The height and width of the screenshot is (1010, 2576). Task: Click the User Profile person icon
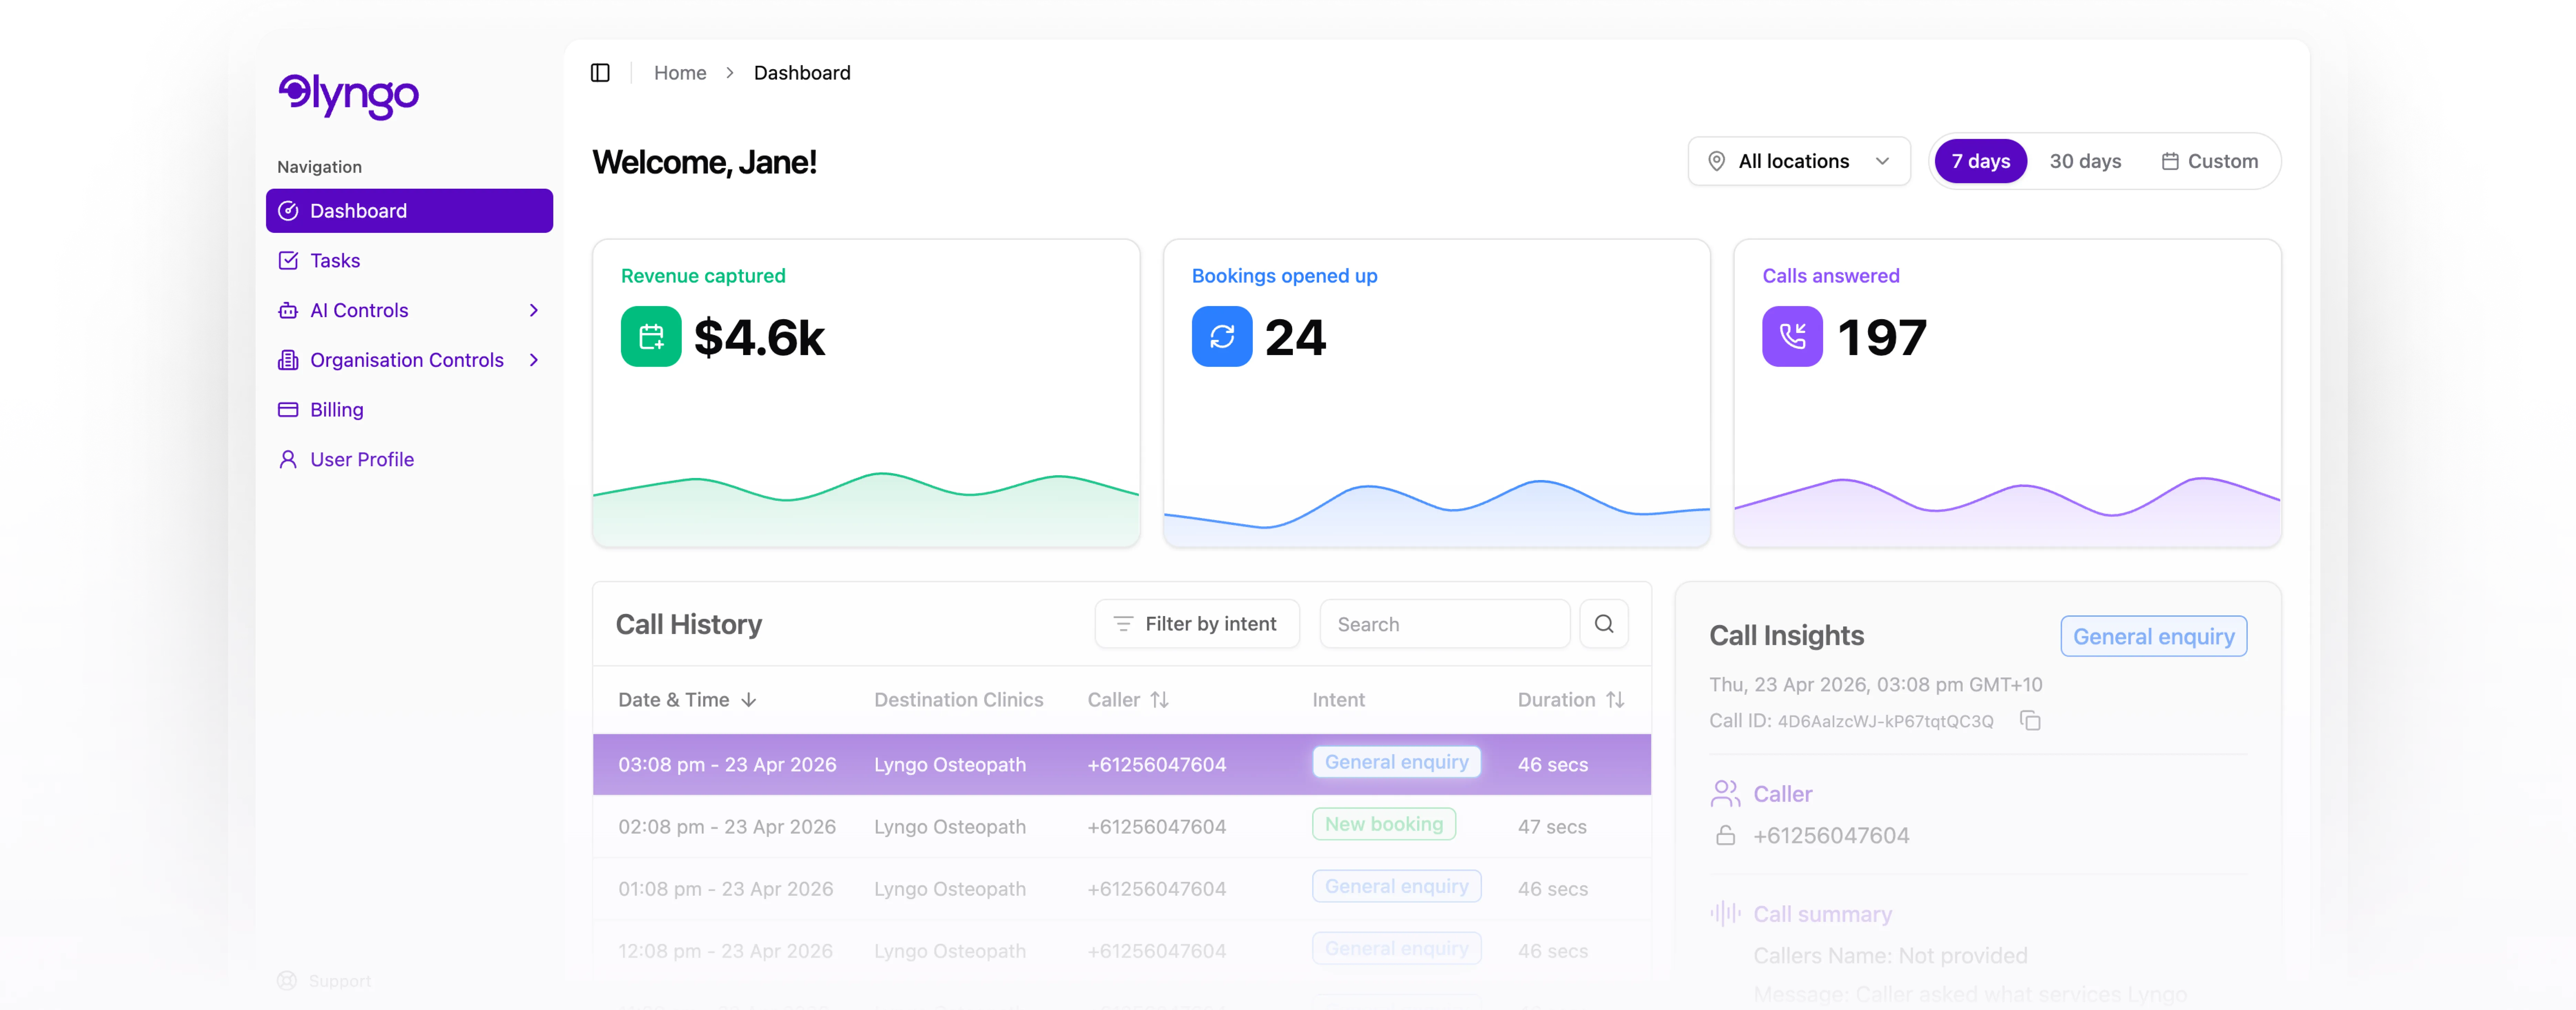click(x=288, y=460)
